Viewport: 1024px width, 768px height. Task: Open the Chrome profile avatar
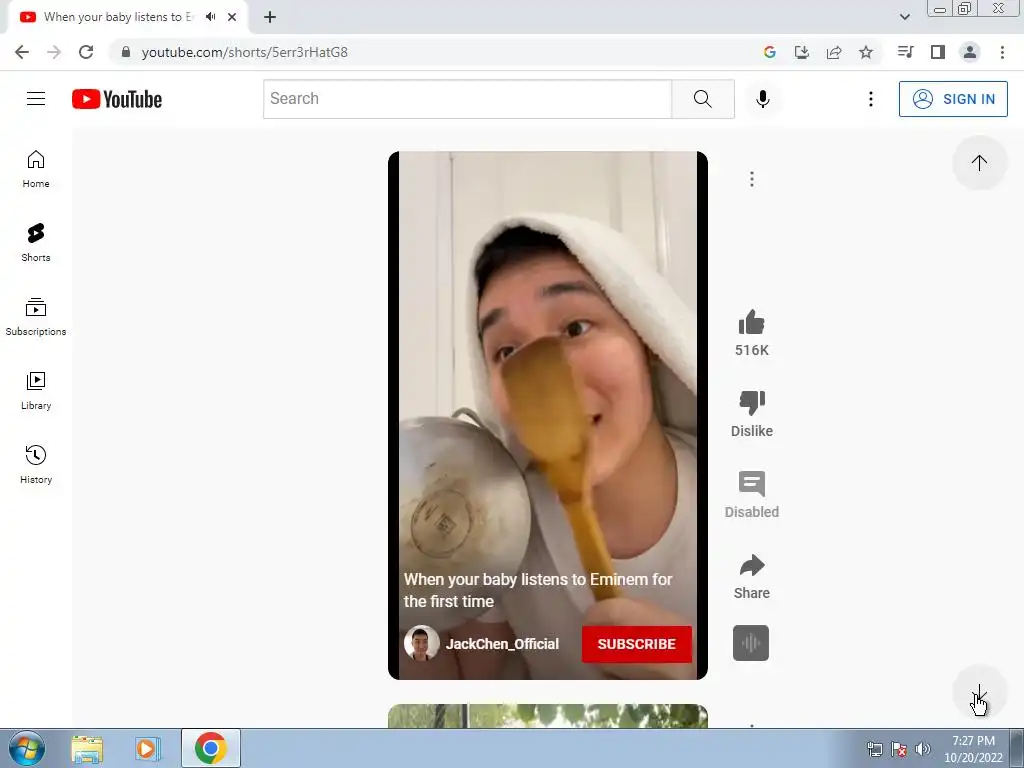[970, 52]
